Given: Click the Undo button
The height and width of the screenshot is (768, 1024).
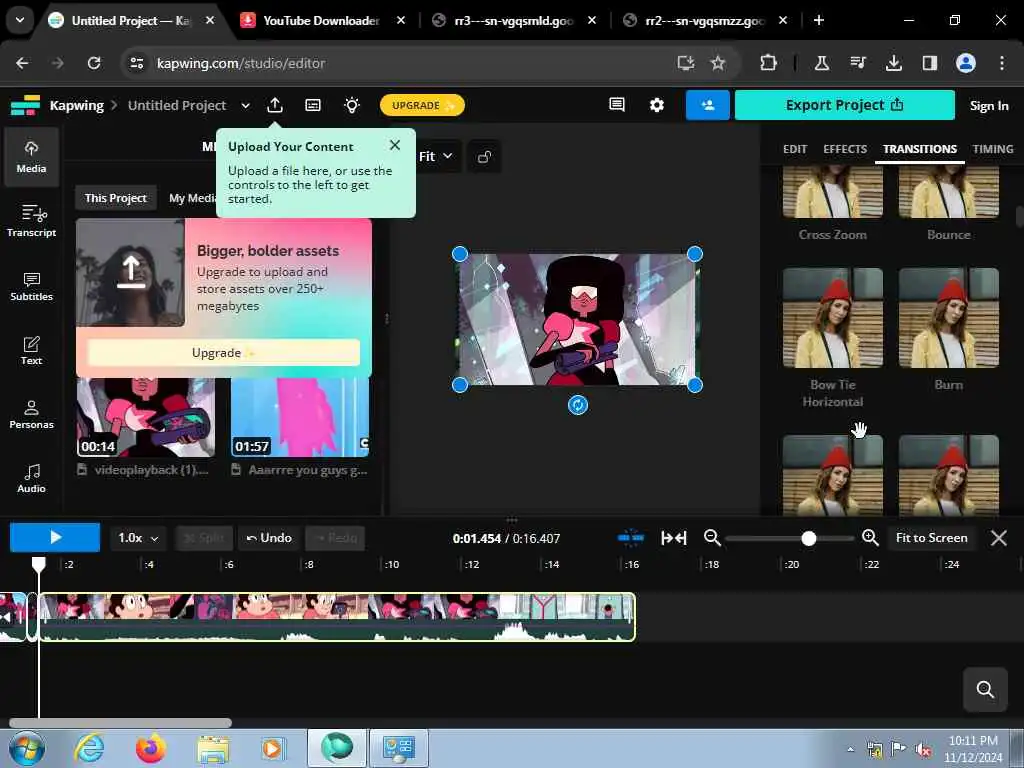Looking at the screenshot, I should 268,538.
